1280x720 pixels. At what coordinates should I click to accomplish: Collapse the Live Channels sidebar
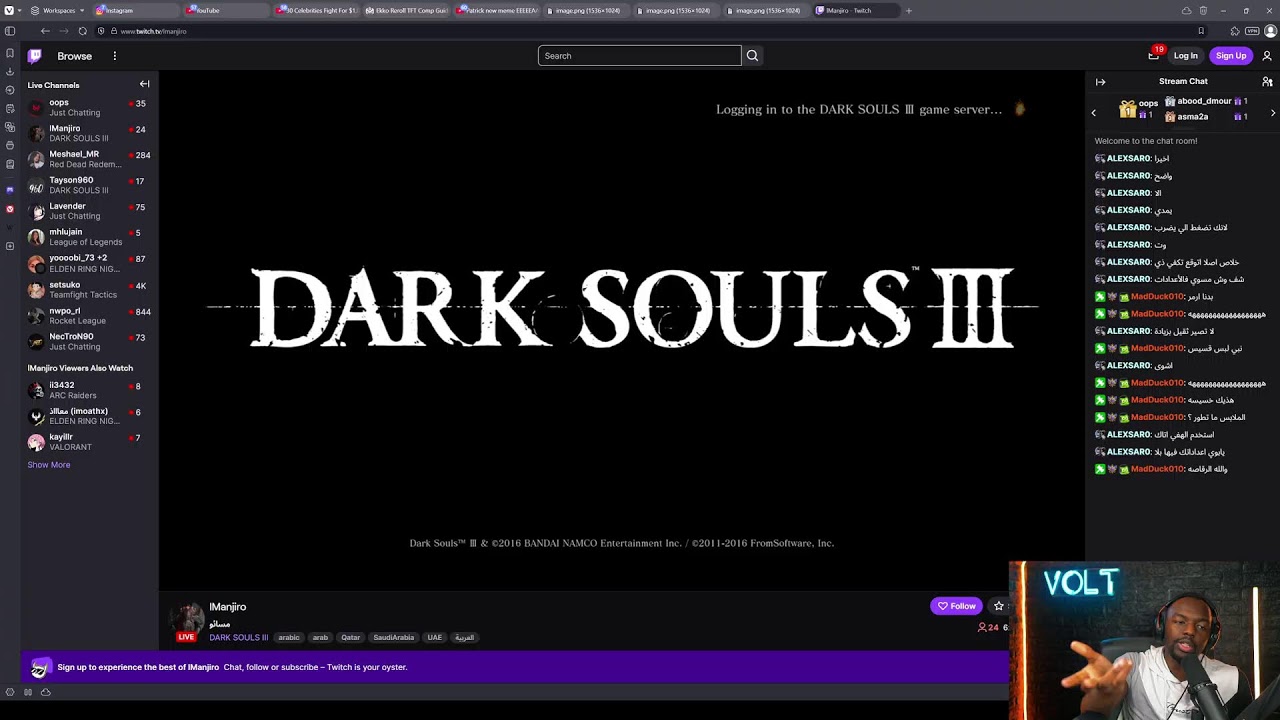(144, 84)
